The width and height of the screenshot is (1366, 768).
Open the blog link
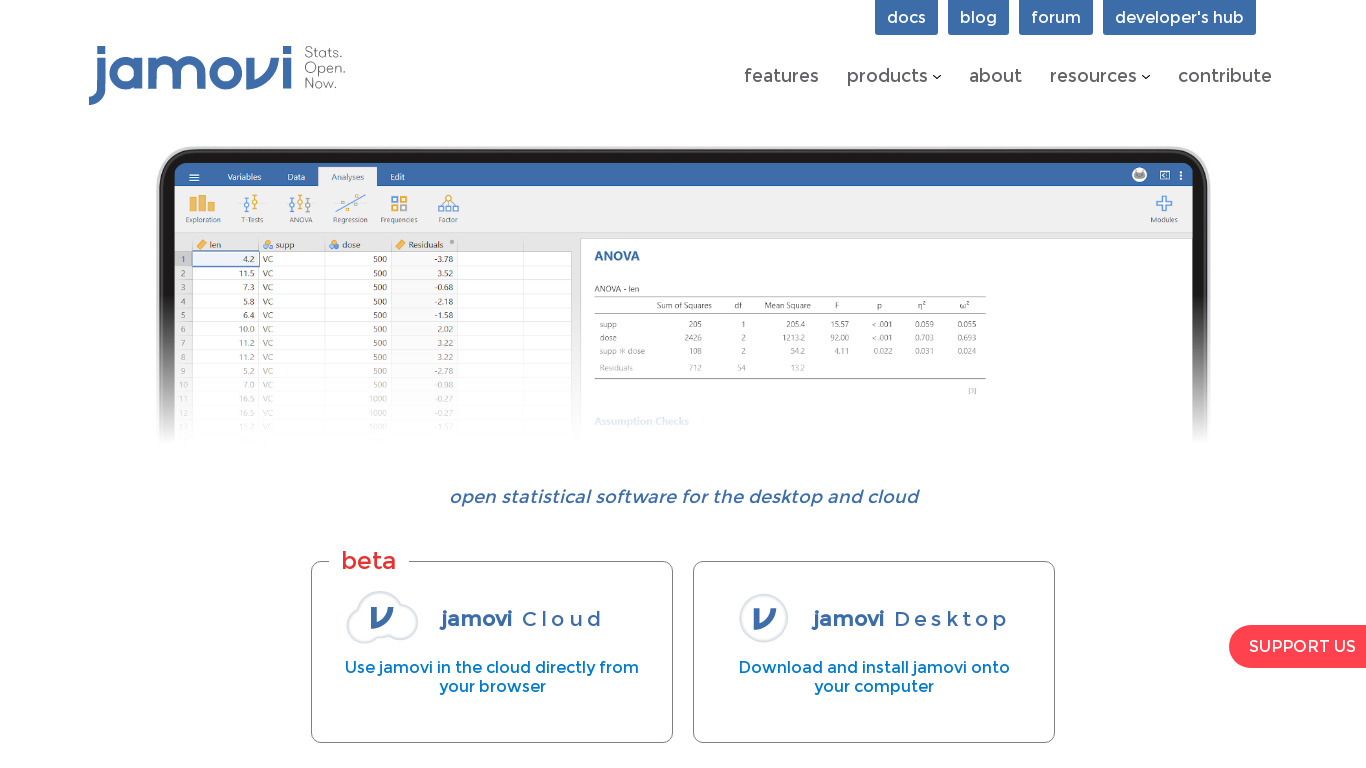pyautogui.click(x=978, y=17)
